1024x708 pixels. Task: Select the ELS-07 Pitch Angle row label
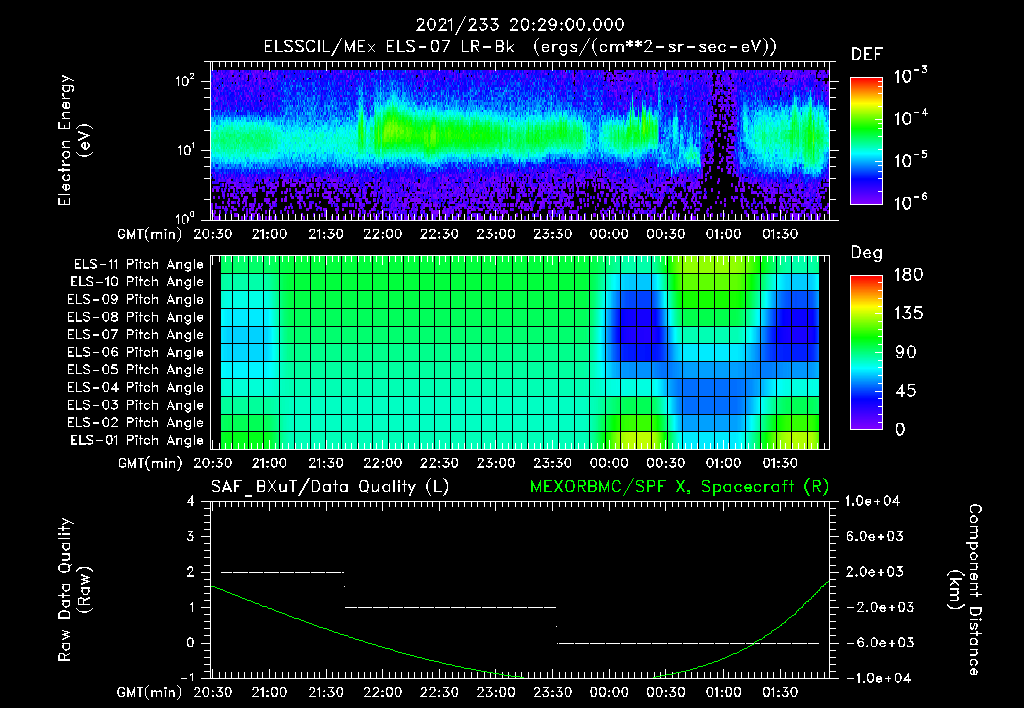click(x=136, y=334)
